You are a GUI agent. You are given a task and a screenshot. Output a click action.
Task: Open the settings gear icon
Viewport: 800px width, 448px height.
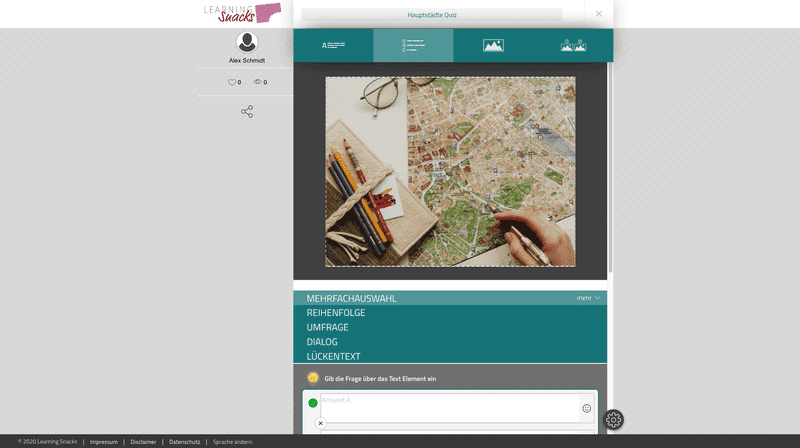(614, 420)
